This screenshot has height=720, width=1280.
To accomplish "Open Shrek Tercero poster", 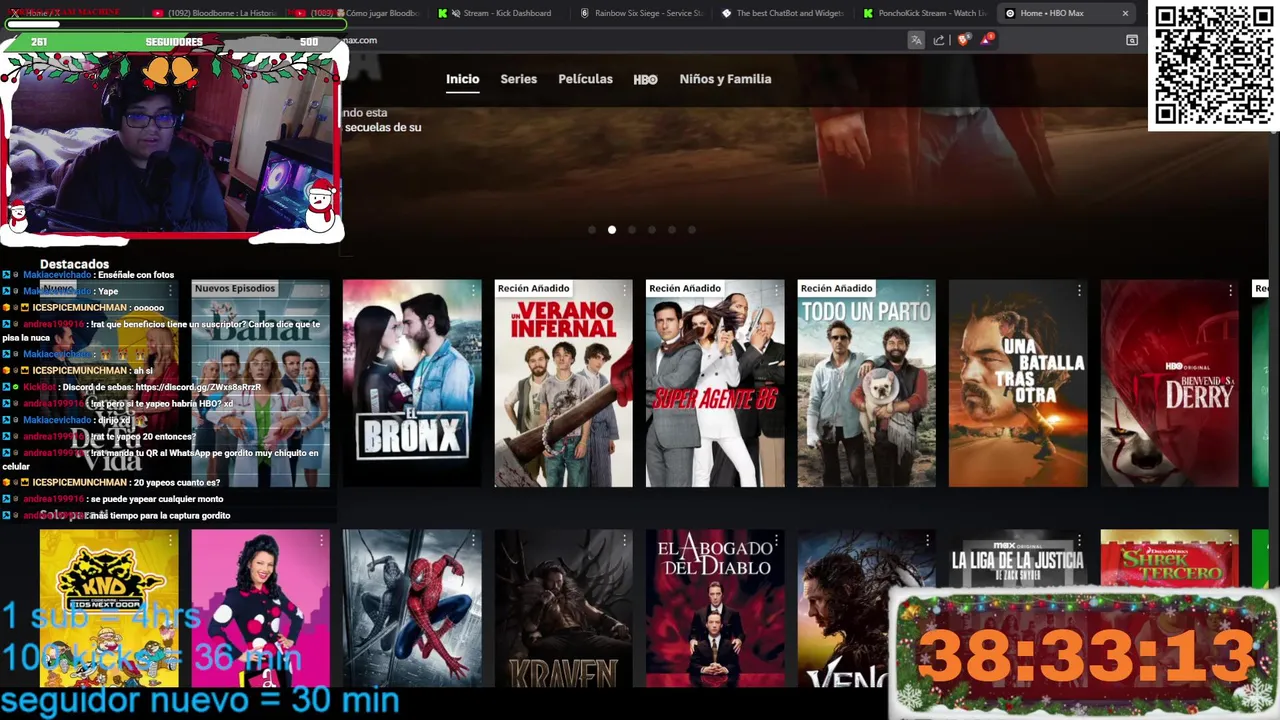I will pos(1169,560).
